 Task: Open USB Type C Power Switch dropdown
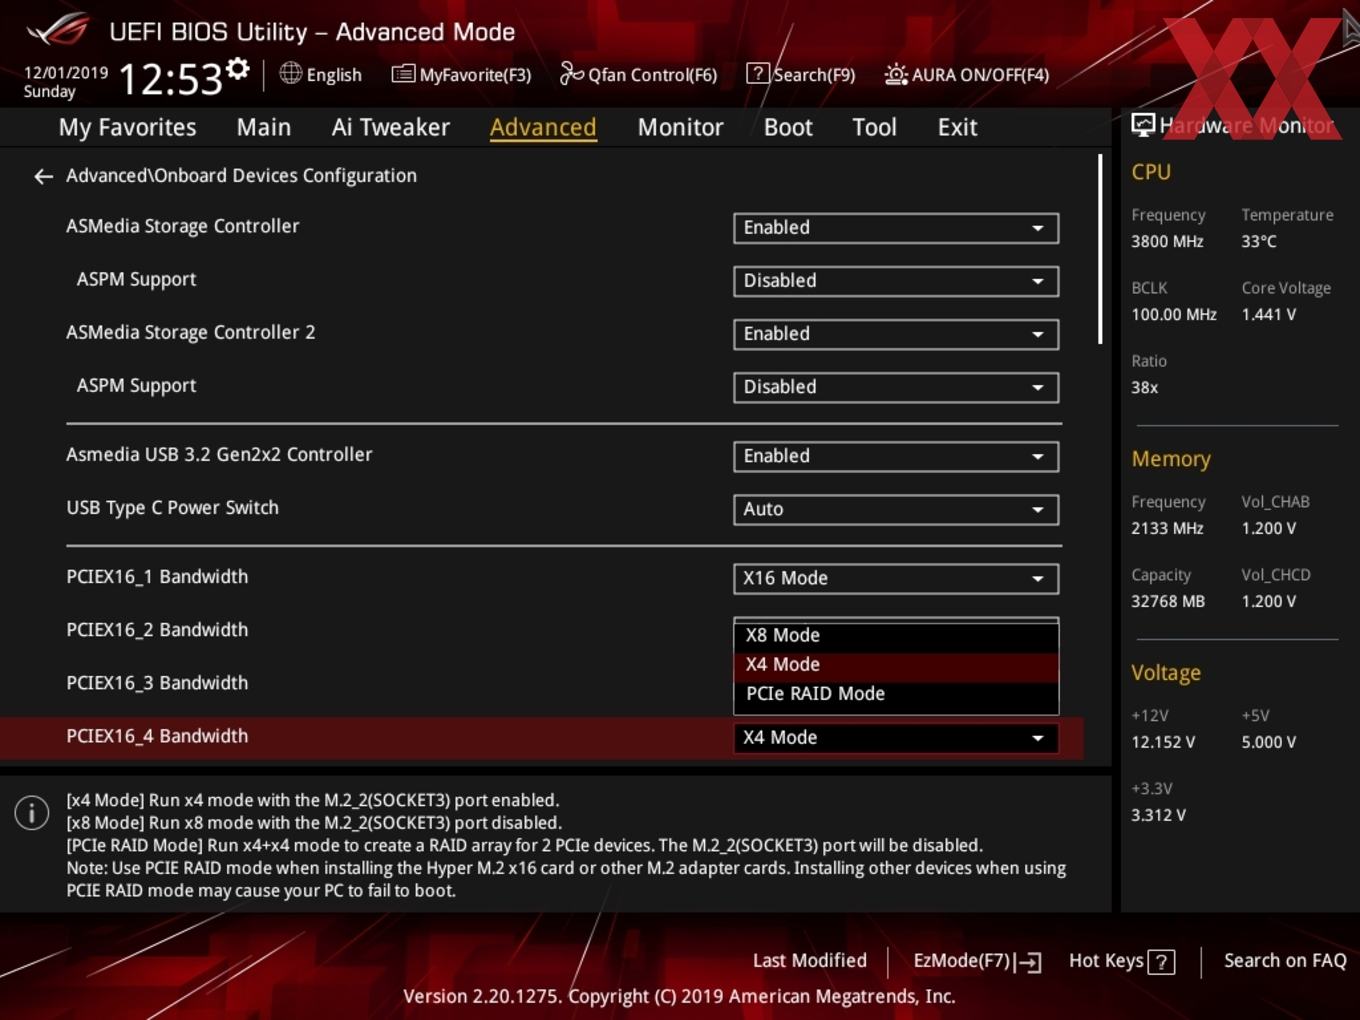click(896, 509)
